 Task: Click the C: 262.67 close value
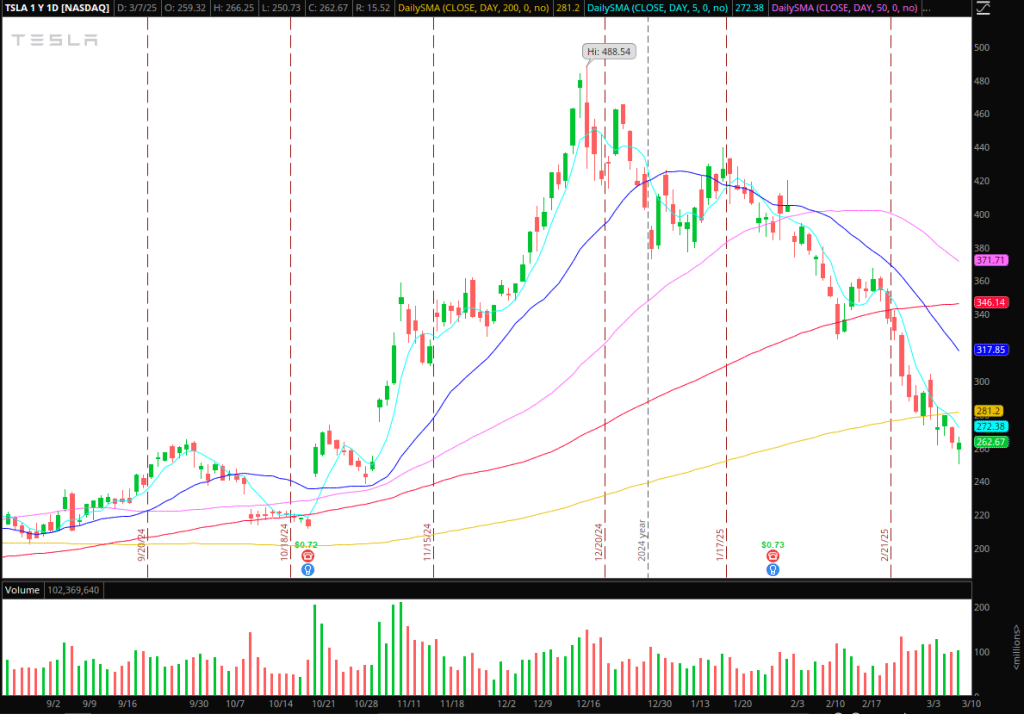point(328,8)
